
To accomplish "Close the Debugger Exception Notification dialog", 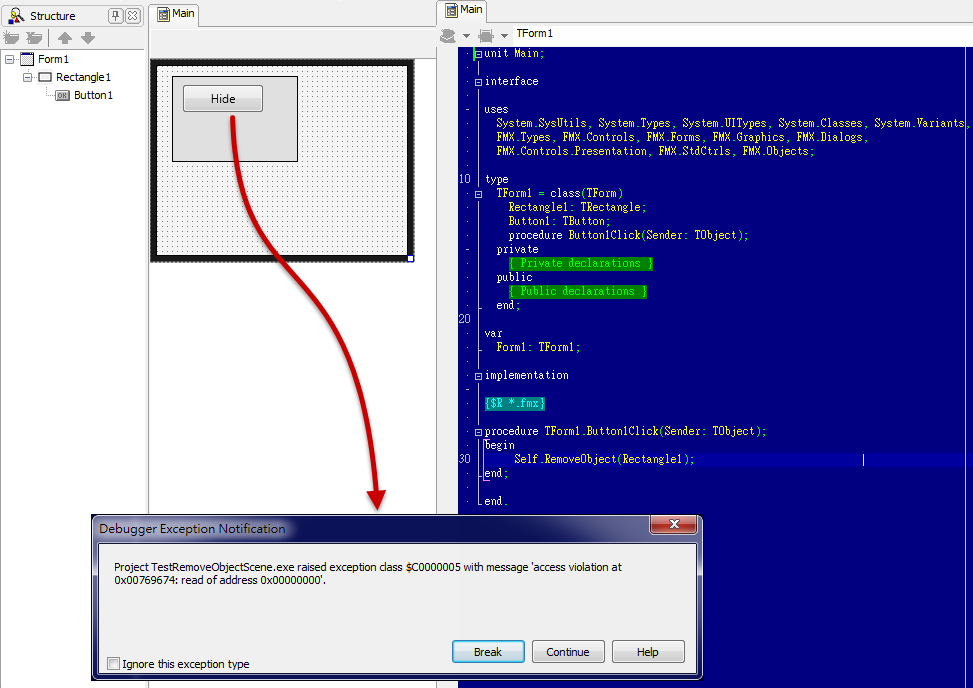I will tap(674, 524).
